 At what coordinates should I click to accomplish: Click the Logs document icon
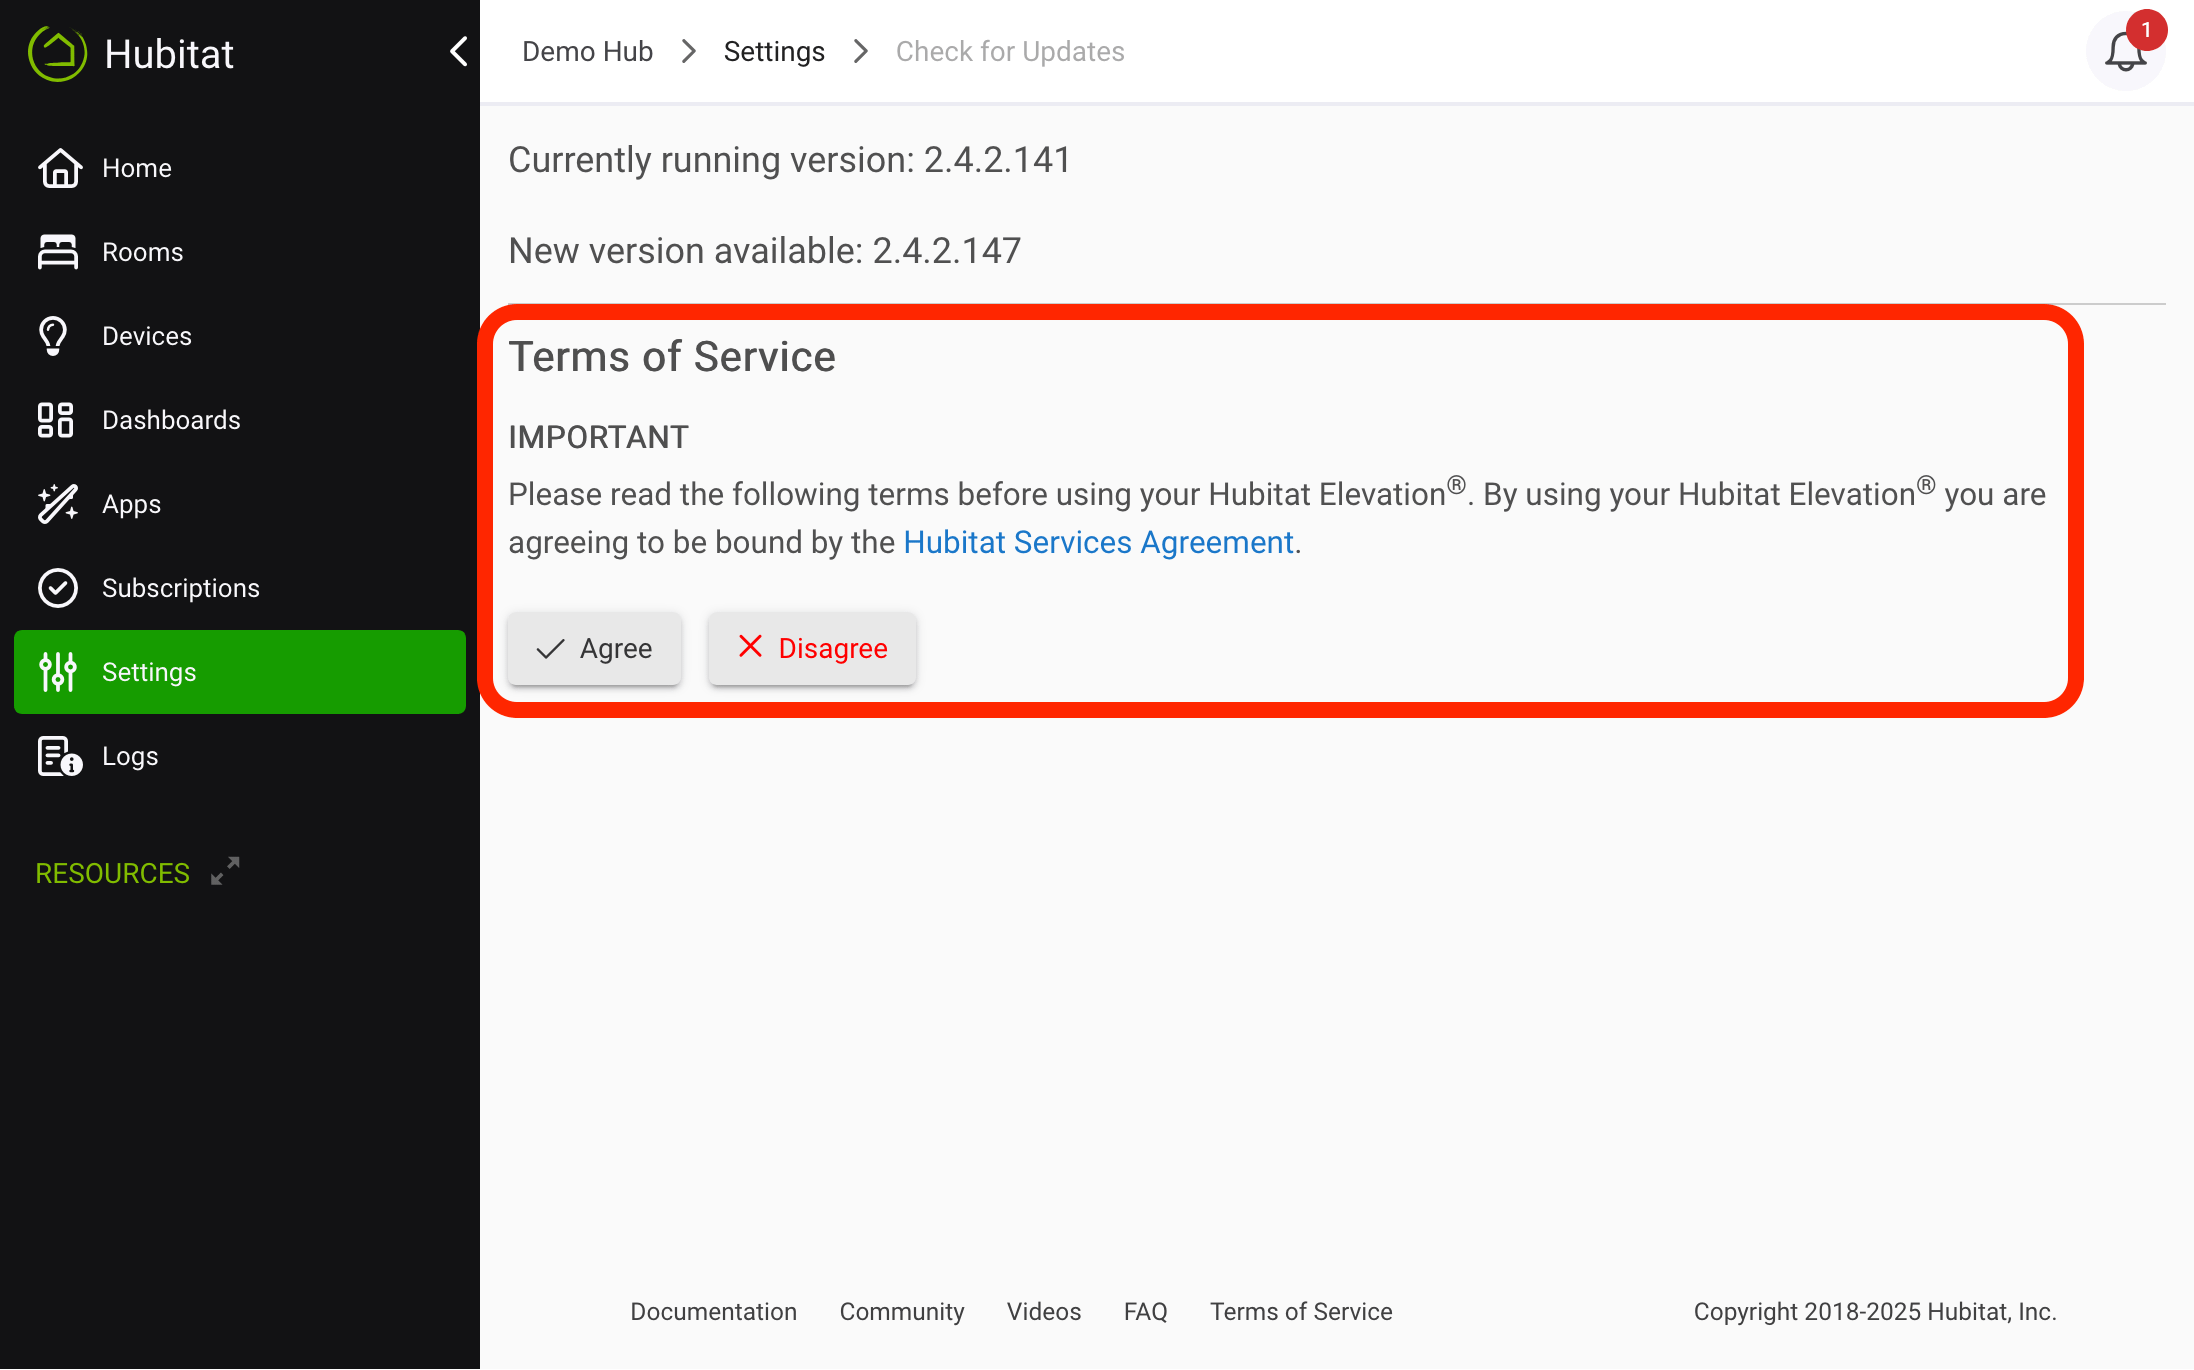59,756
